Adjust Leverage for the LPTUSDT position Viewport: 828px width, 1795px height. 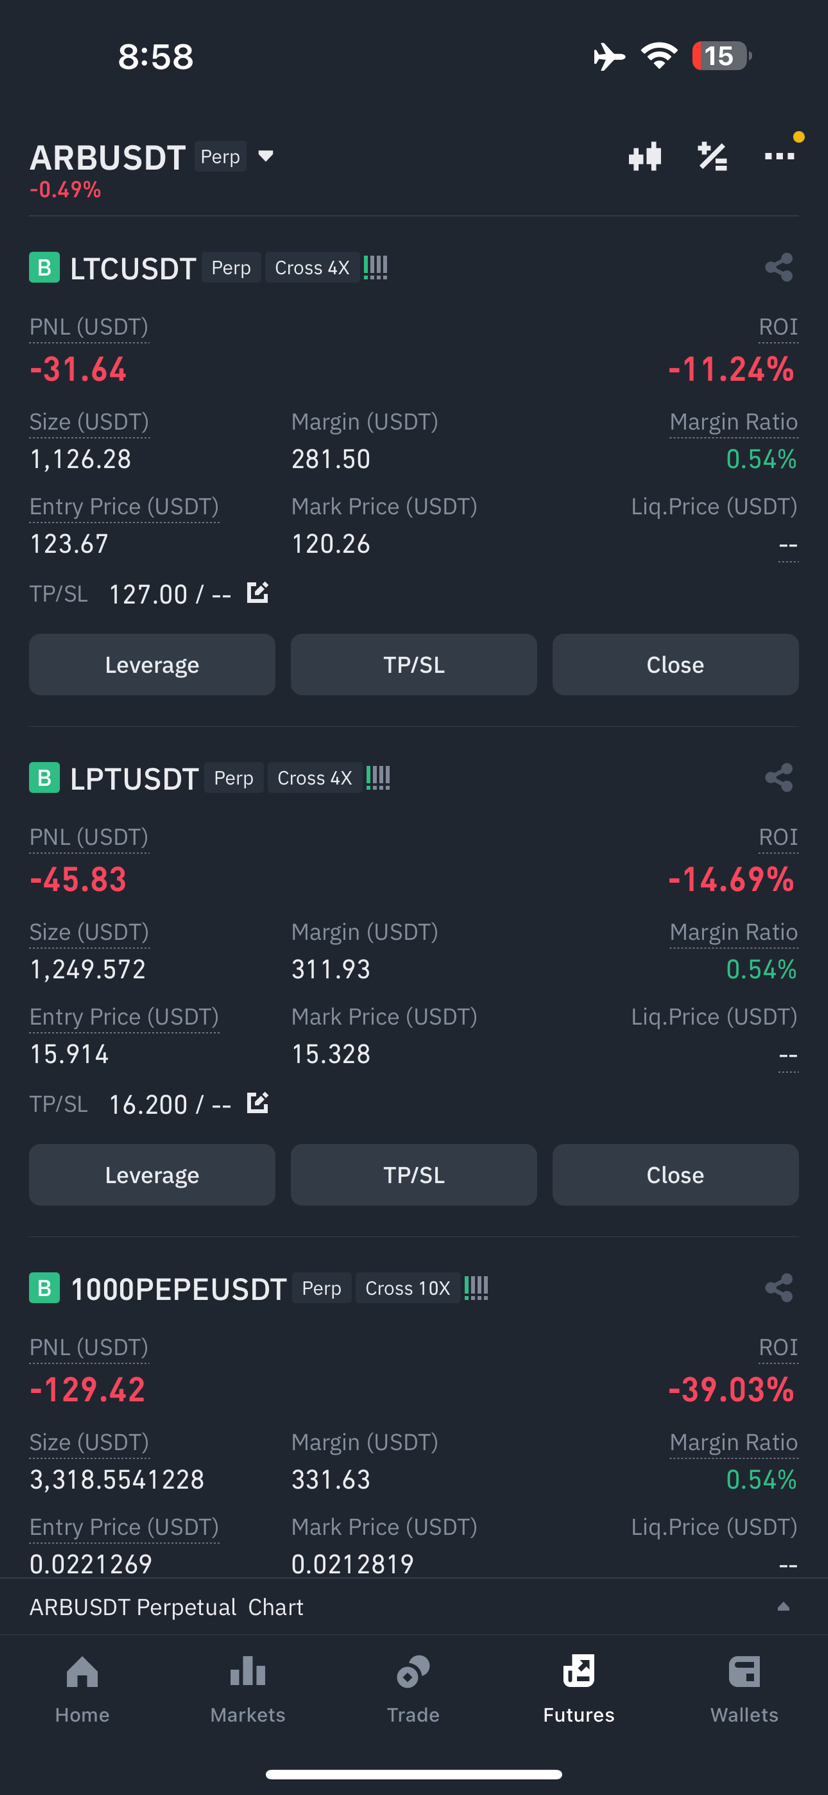click(152, 1174)
